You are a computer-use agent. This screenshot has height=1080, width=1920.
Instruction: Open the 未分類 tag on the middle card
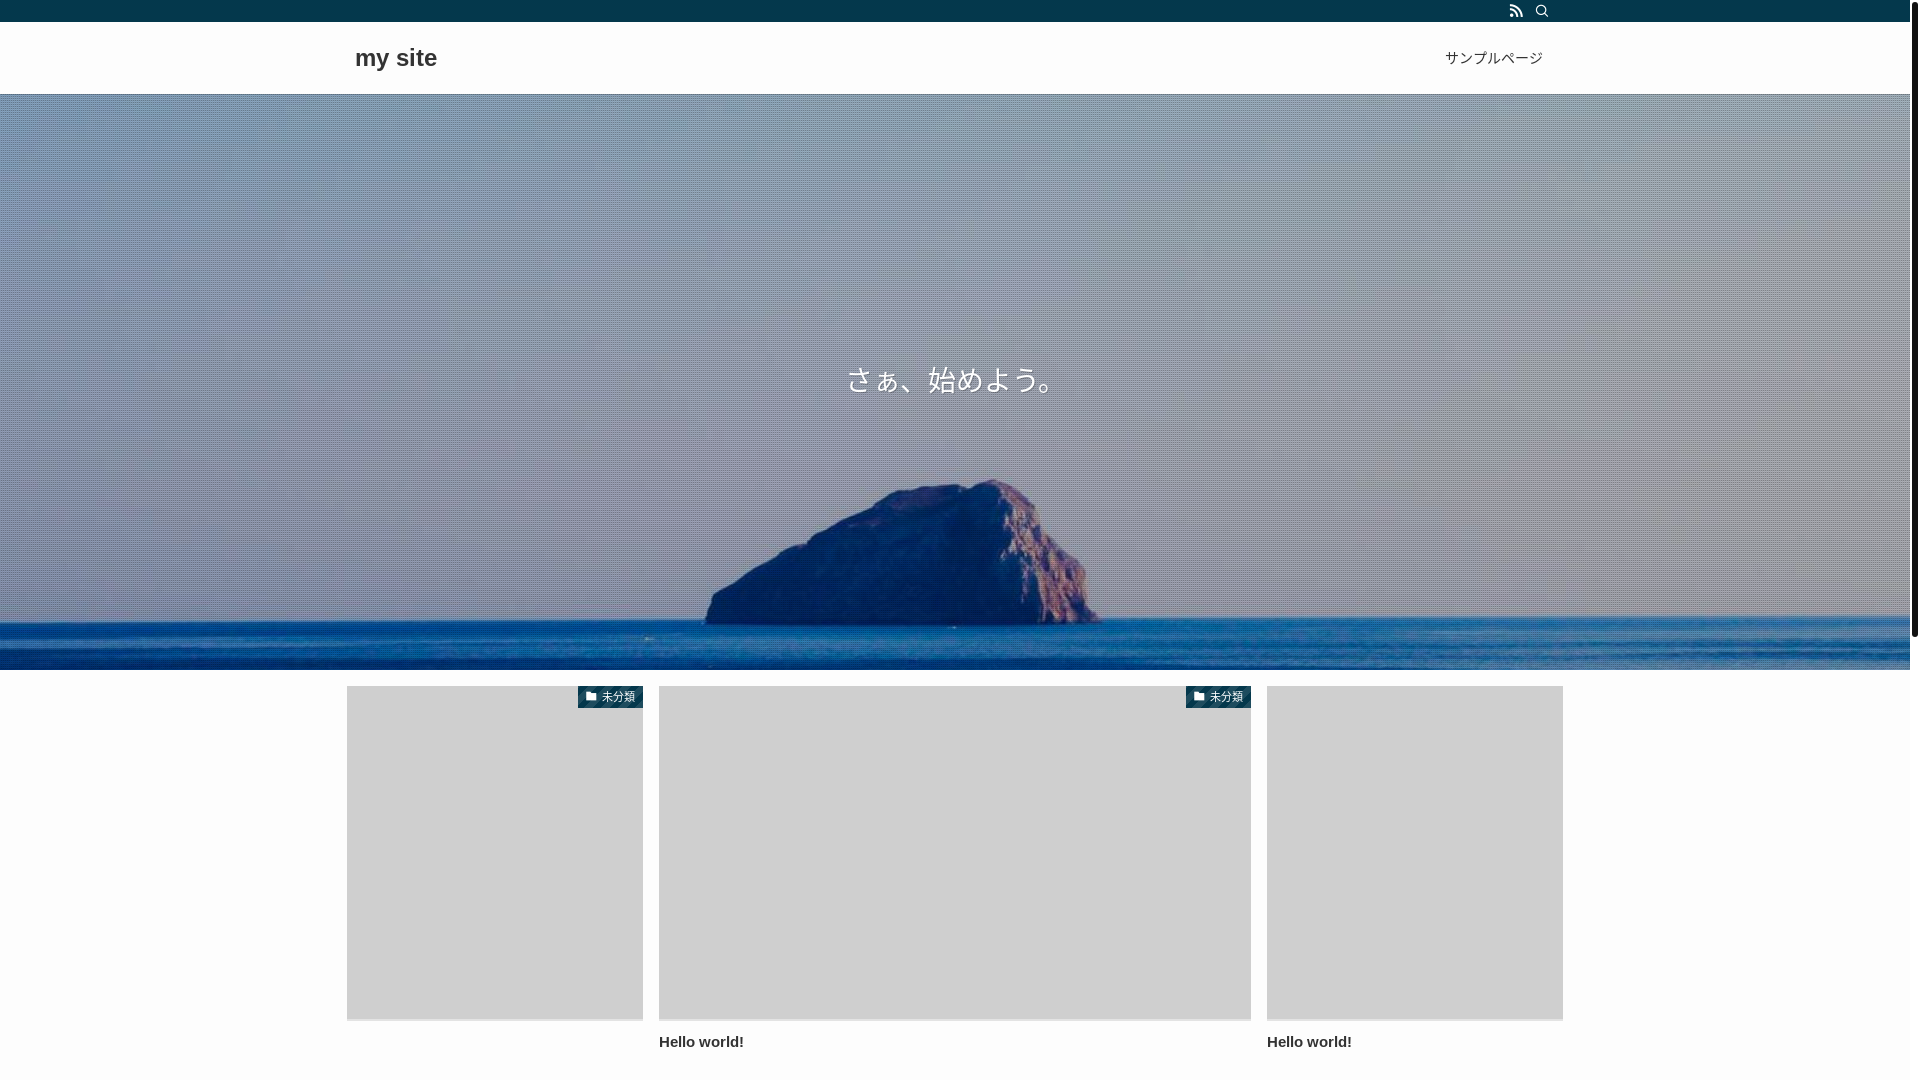point(1218,697)
